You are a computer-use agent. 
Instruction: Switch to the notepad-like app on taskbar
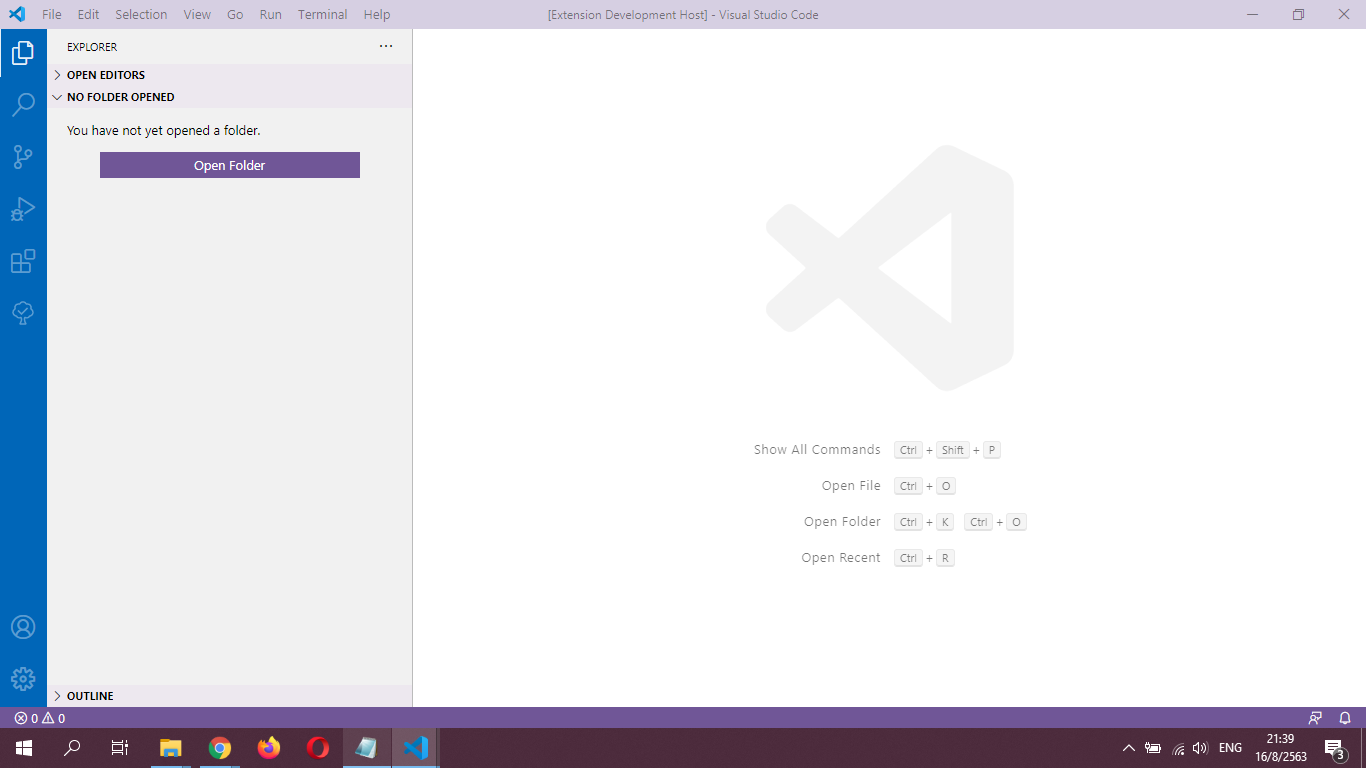pyautogui.click(x=366, y=748)
